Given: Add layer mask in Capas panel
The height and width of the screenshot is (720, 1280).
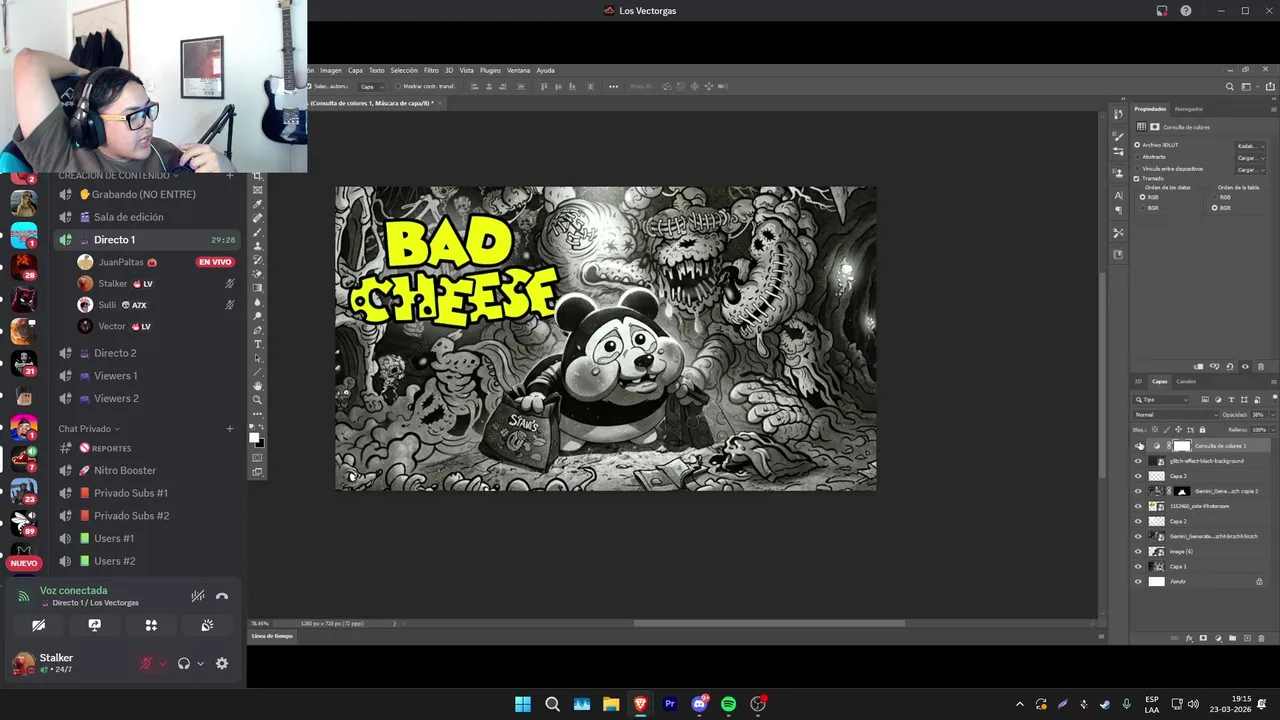Looking at the screenshot, I should pyautogui.click(x=1203, y=638).
